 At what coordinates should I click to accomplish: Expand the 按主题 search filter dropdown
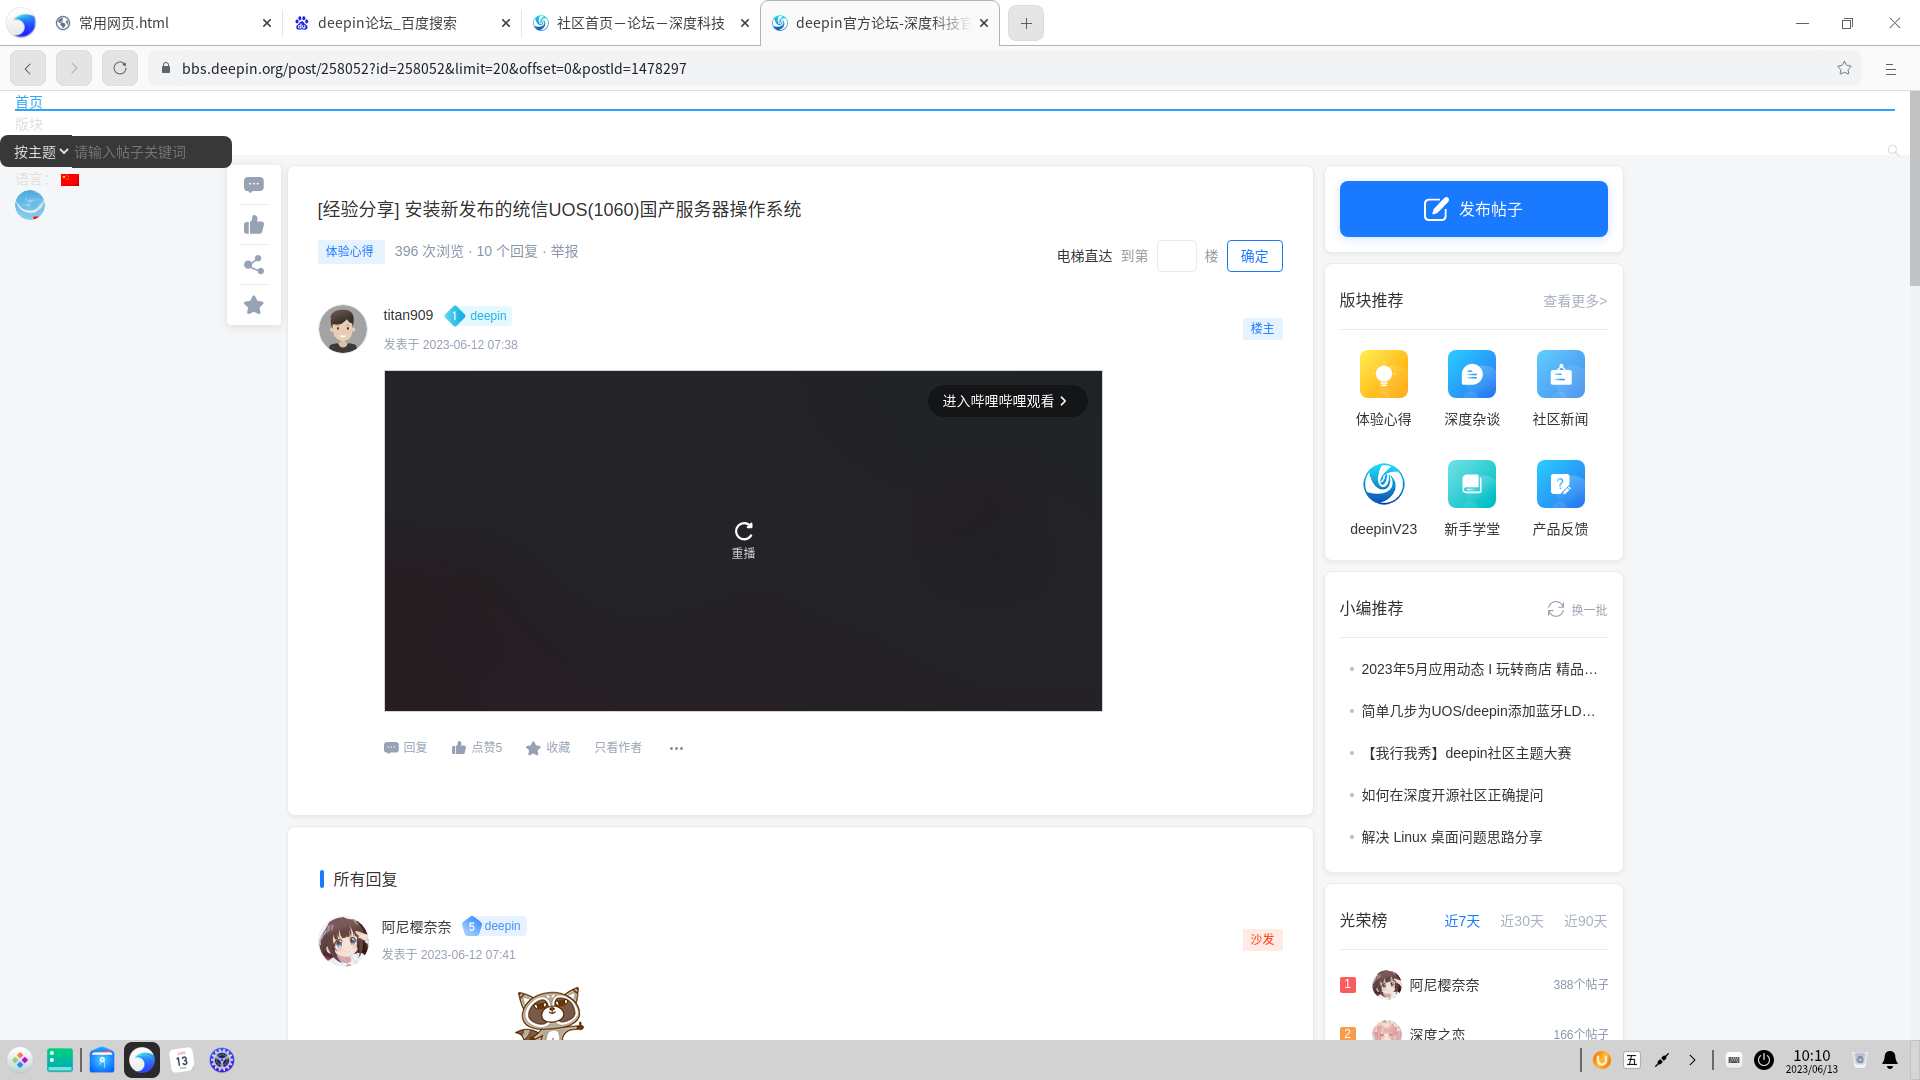tap(38, 151)
